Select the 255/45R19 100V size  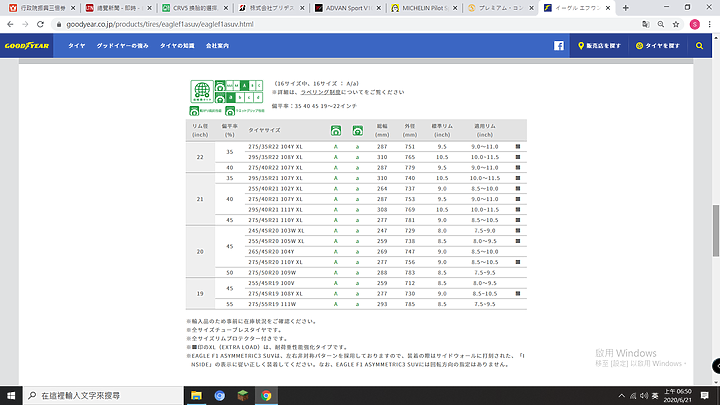pos(271,283)
